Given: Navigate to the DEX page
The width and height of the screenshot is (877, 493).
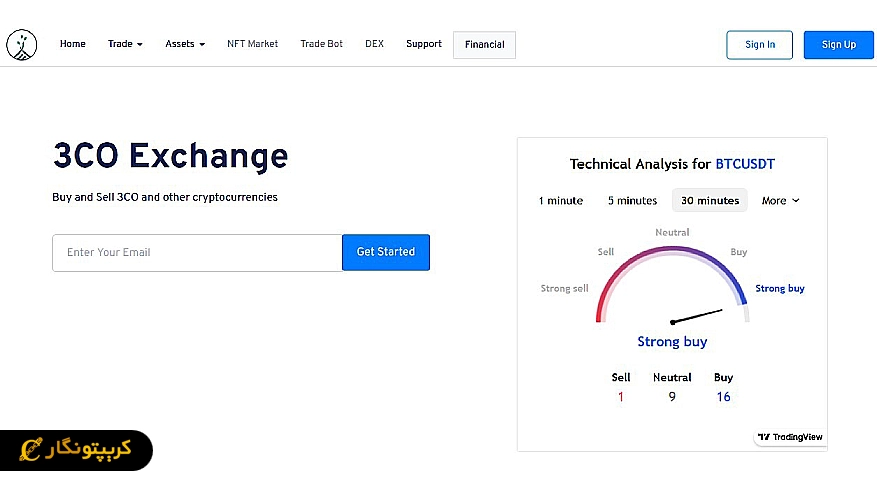Looking at the screenshot, I should (x=374, y=44).
